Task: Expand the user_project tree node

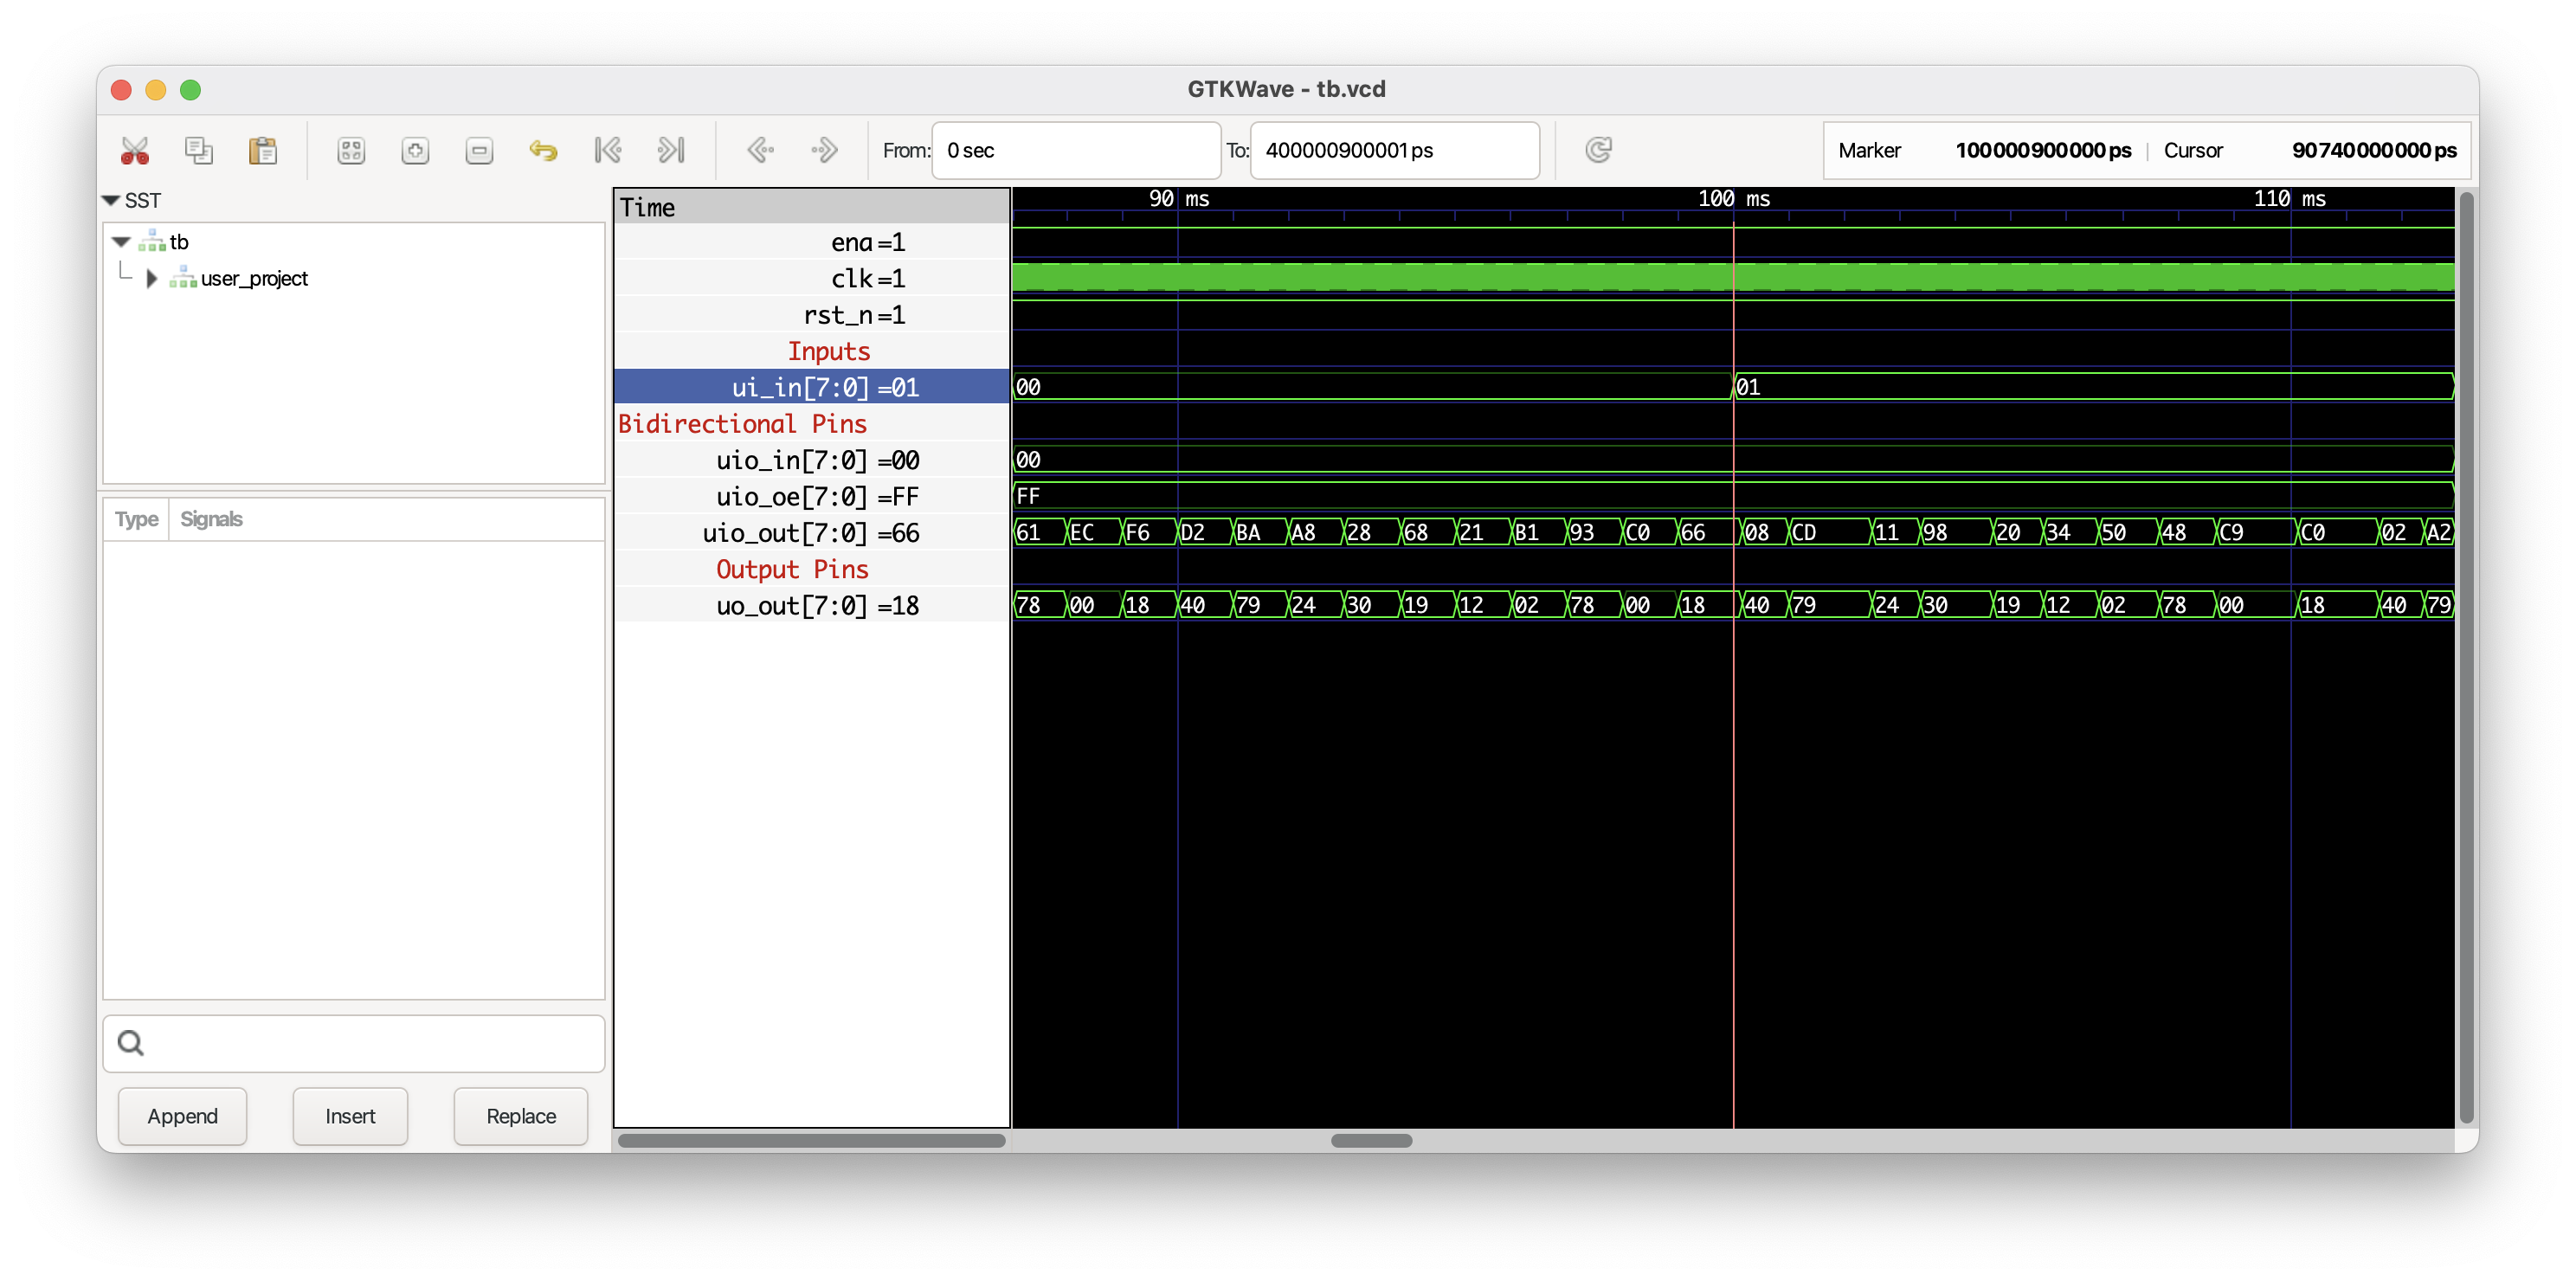Action: [152, 279]
